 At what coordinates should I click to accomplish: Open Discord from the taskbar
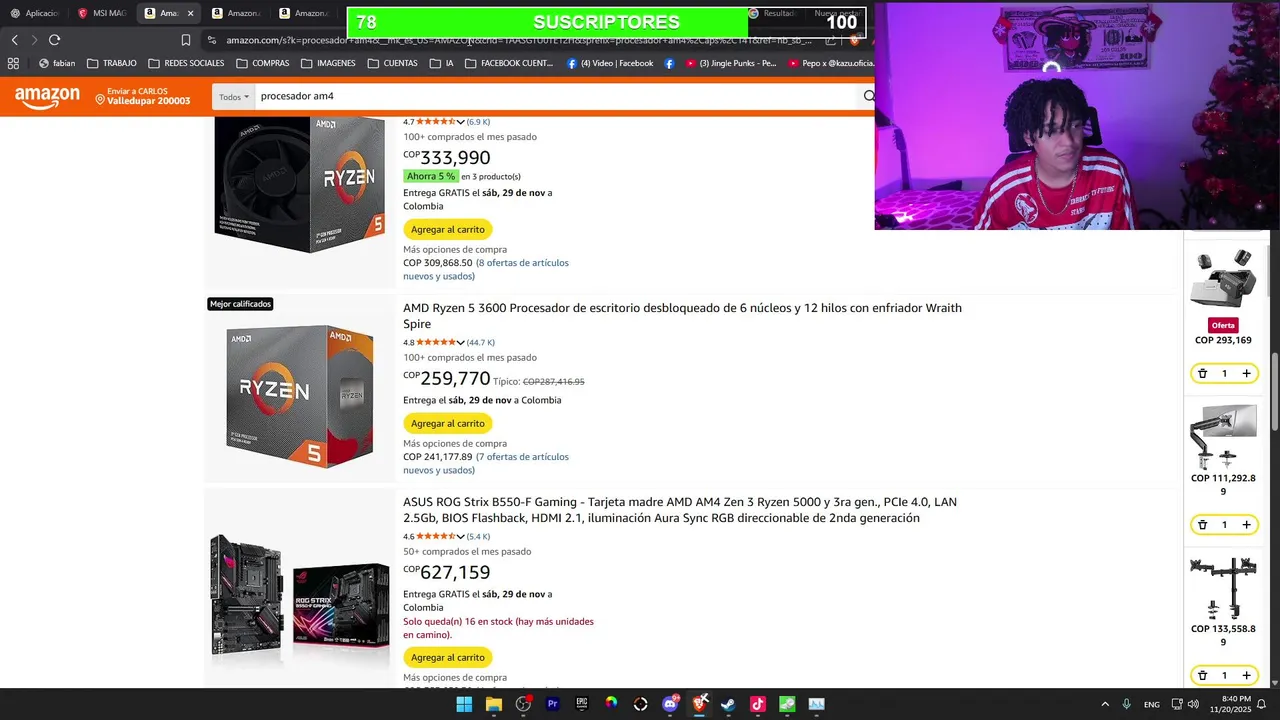point(670,704)
